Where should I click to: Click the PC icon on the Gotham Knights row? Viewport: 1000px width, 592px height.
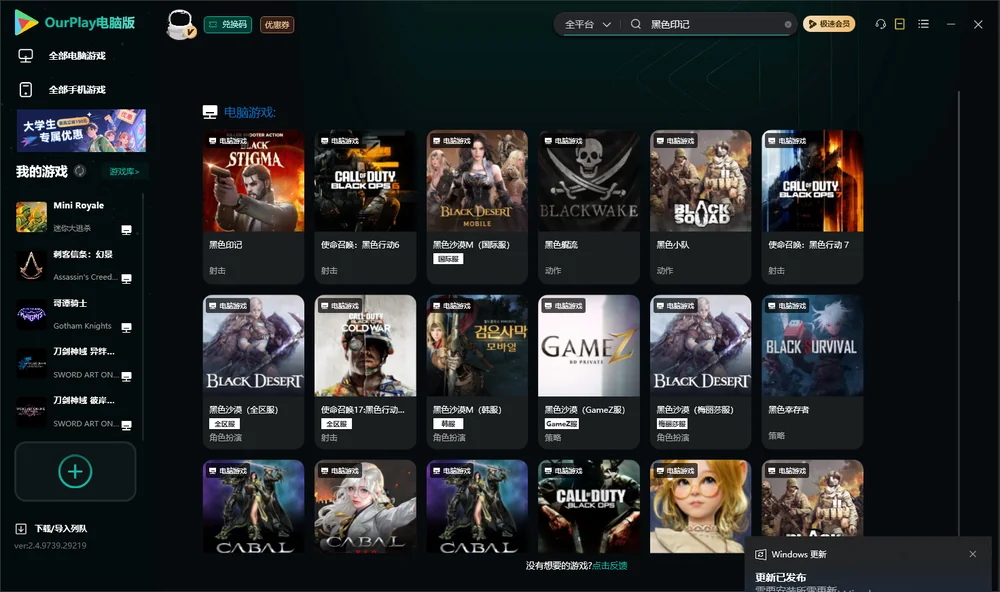[x=126, y=328]
